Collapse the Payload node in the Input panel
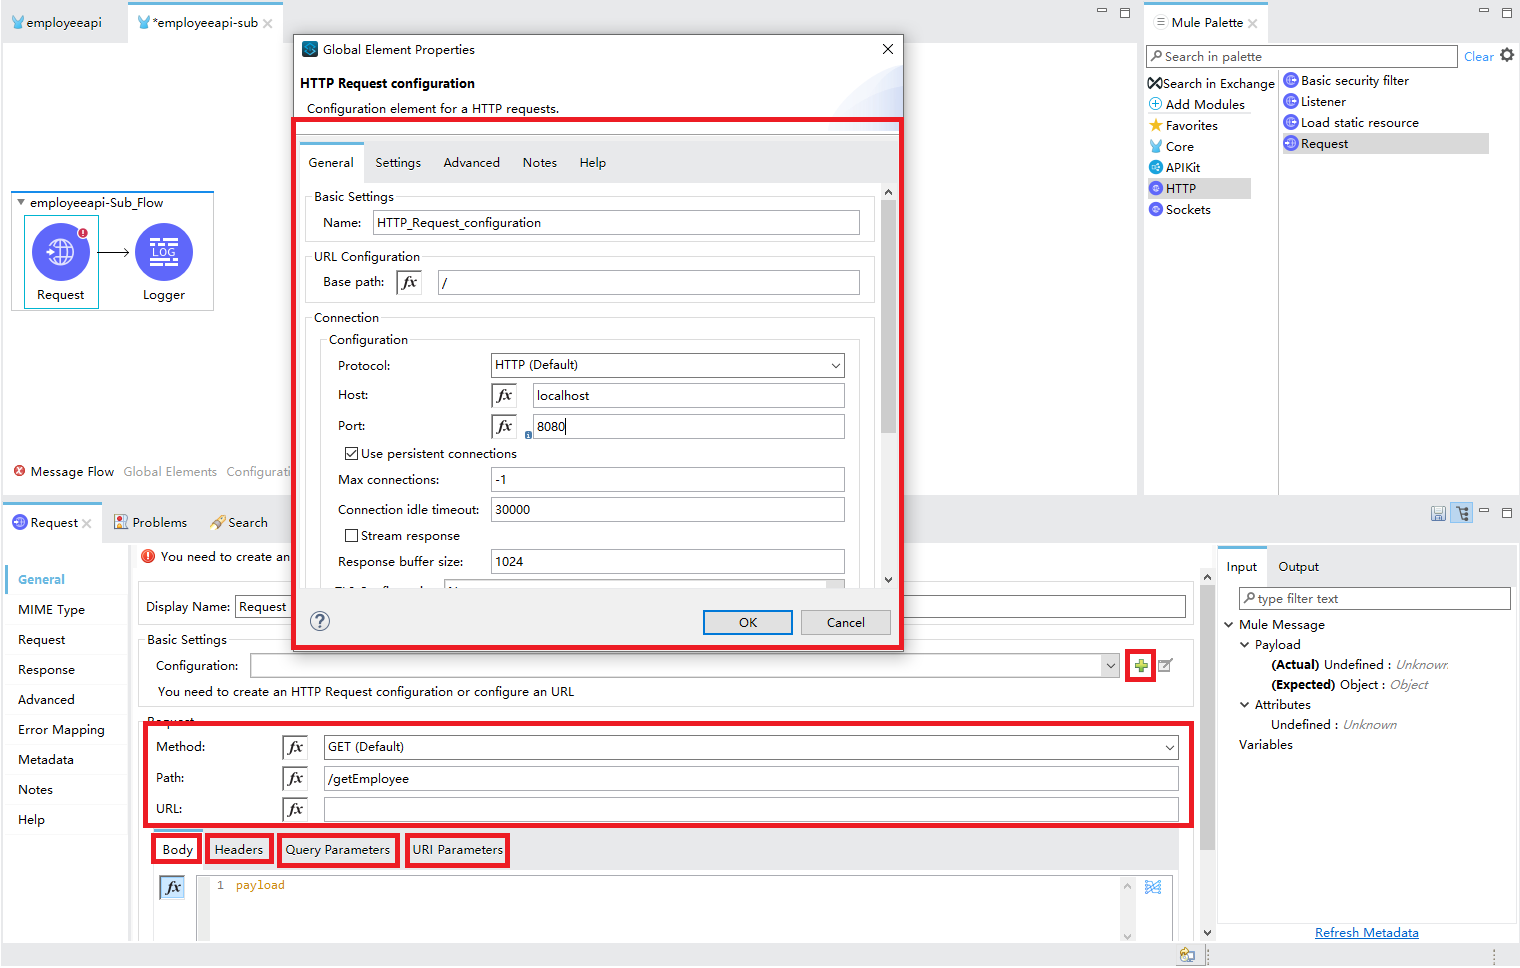Screen dimensions: 1520x968 click(1243, 644)
